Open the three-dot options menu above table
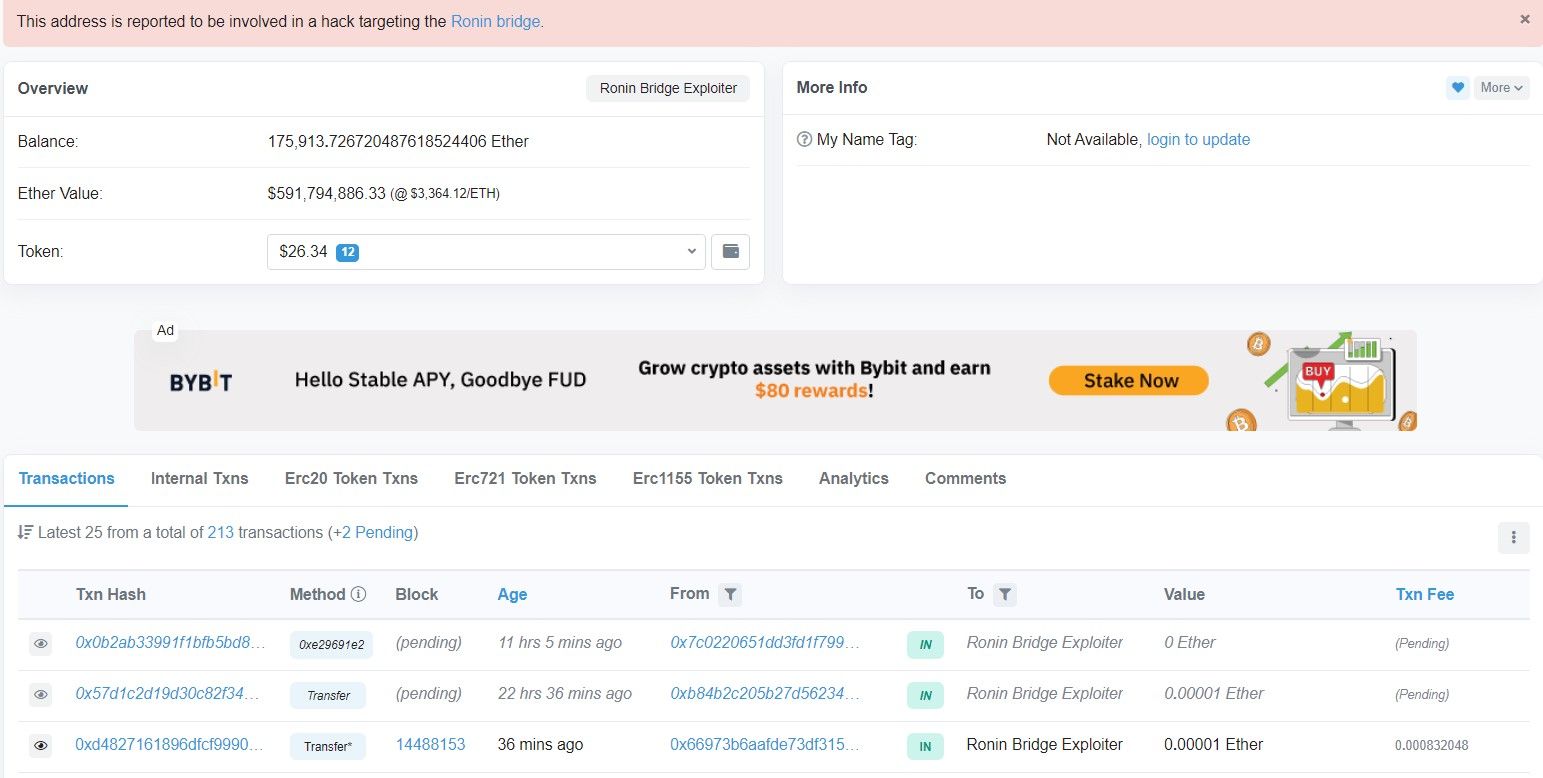The width and height of the screenshot is (1543, 778). pos(1513,538)
